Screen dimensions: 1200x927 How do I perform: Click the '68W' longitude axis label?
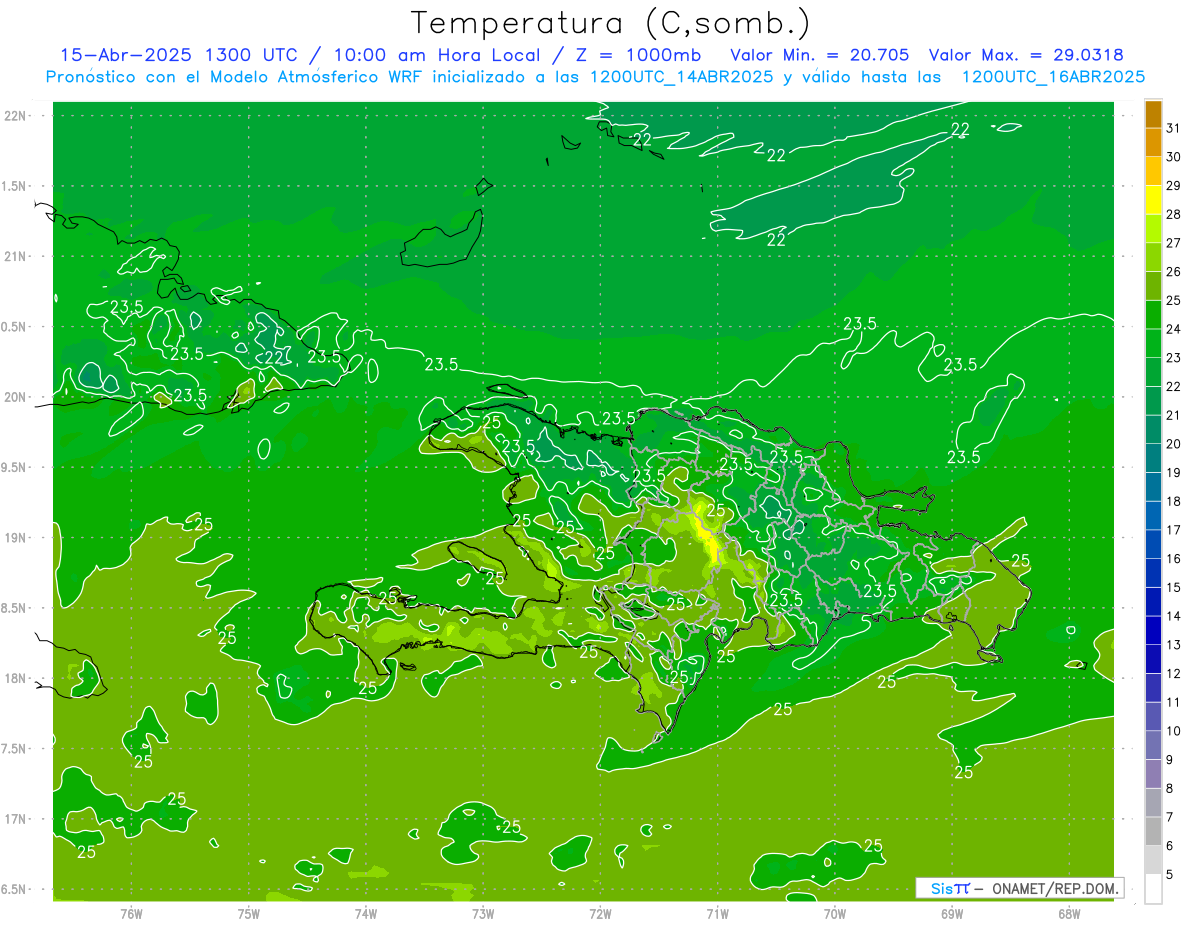coord(1069,914)
